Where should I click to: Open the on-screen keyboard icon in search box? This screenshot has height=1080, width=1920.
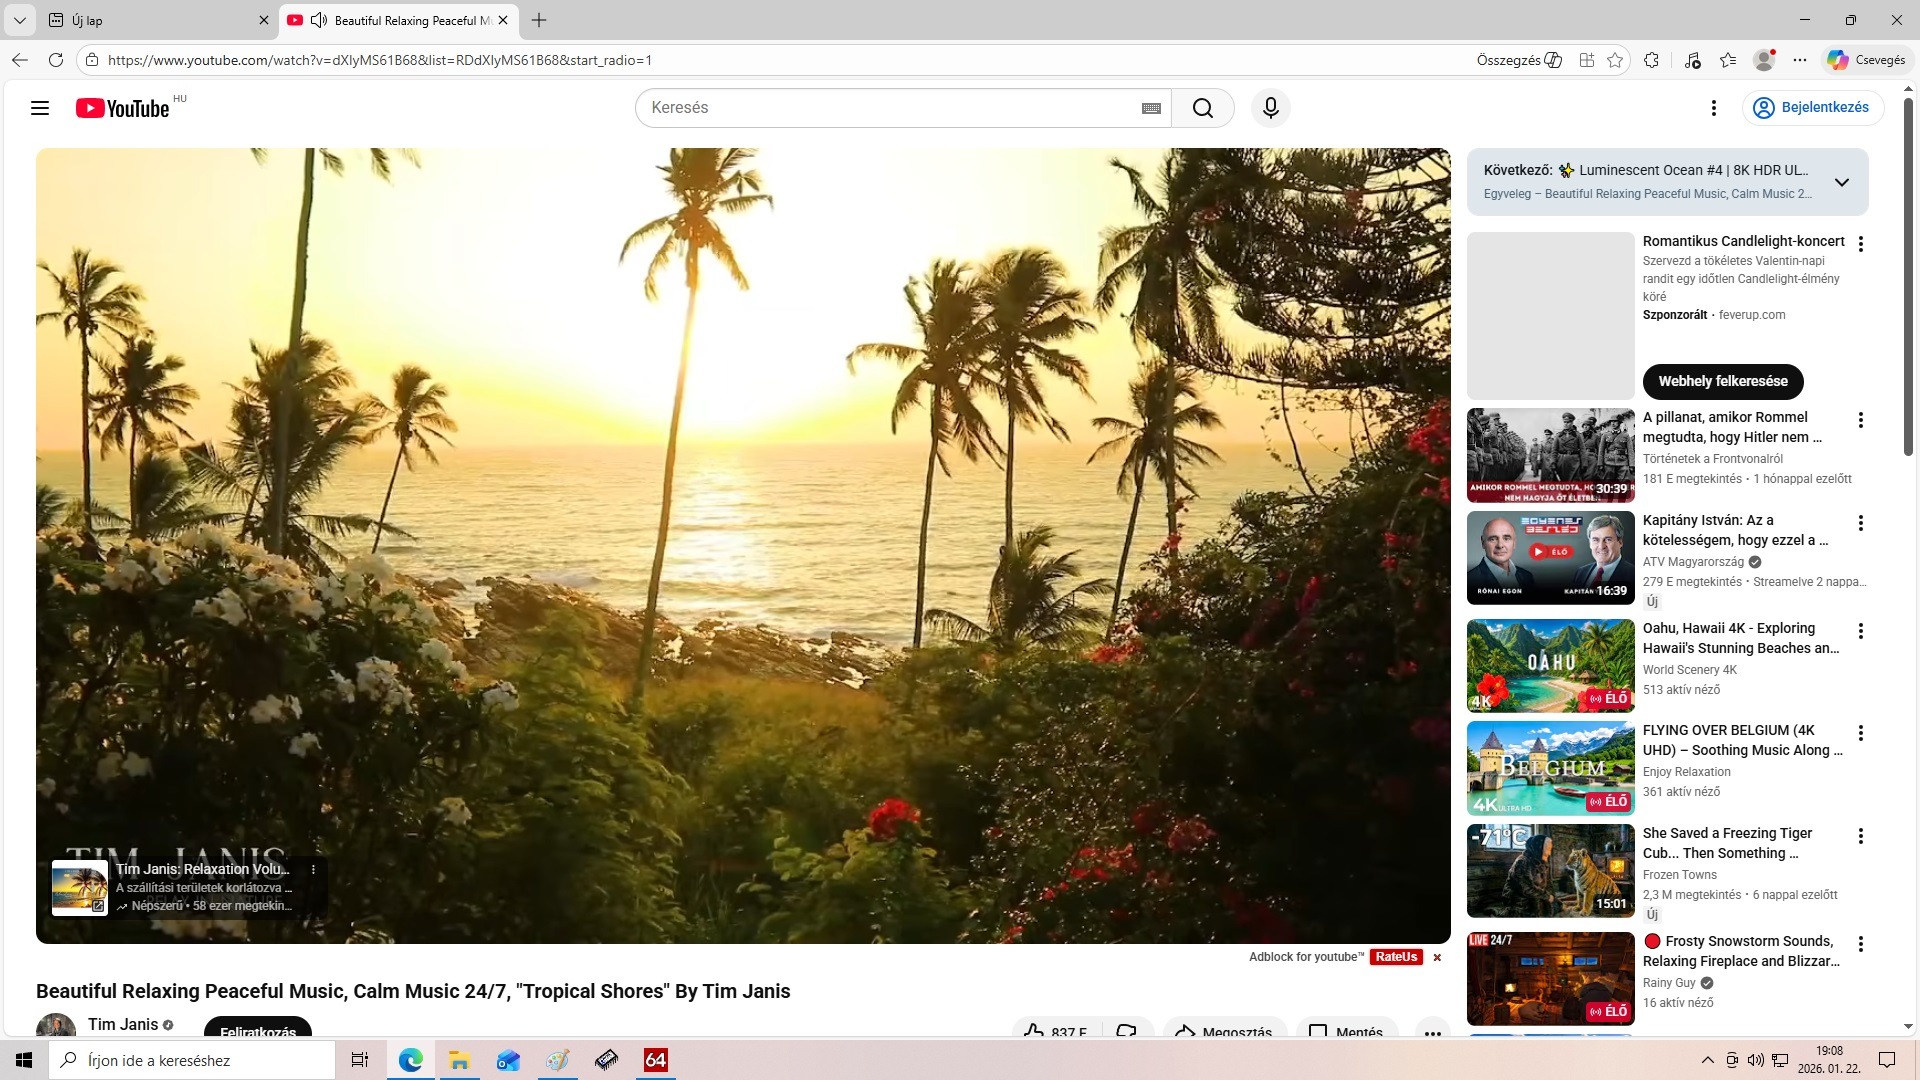tap(1151, 108)
